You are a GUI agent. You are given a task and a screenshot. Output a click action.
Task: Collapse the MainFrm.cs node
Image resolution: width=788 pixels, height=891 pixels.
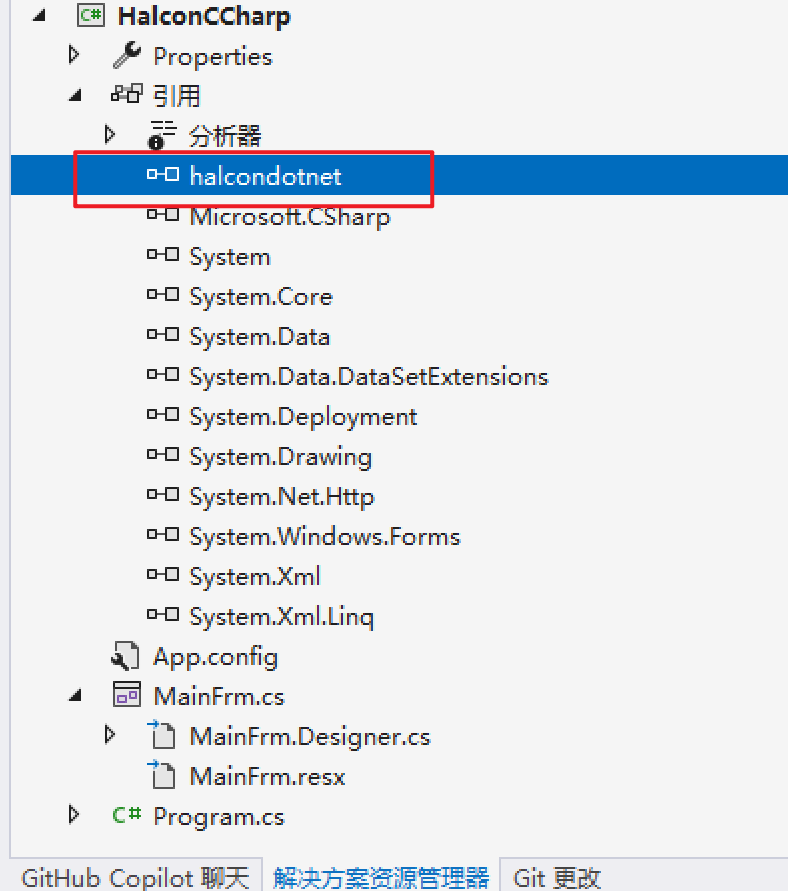[x=73, y=694]
